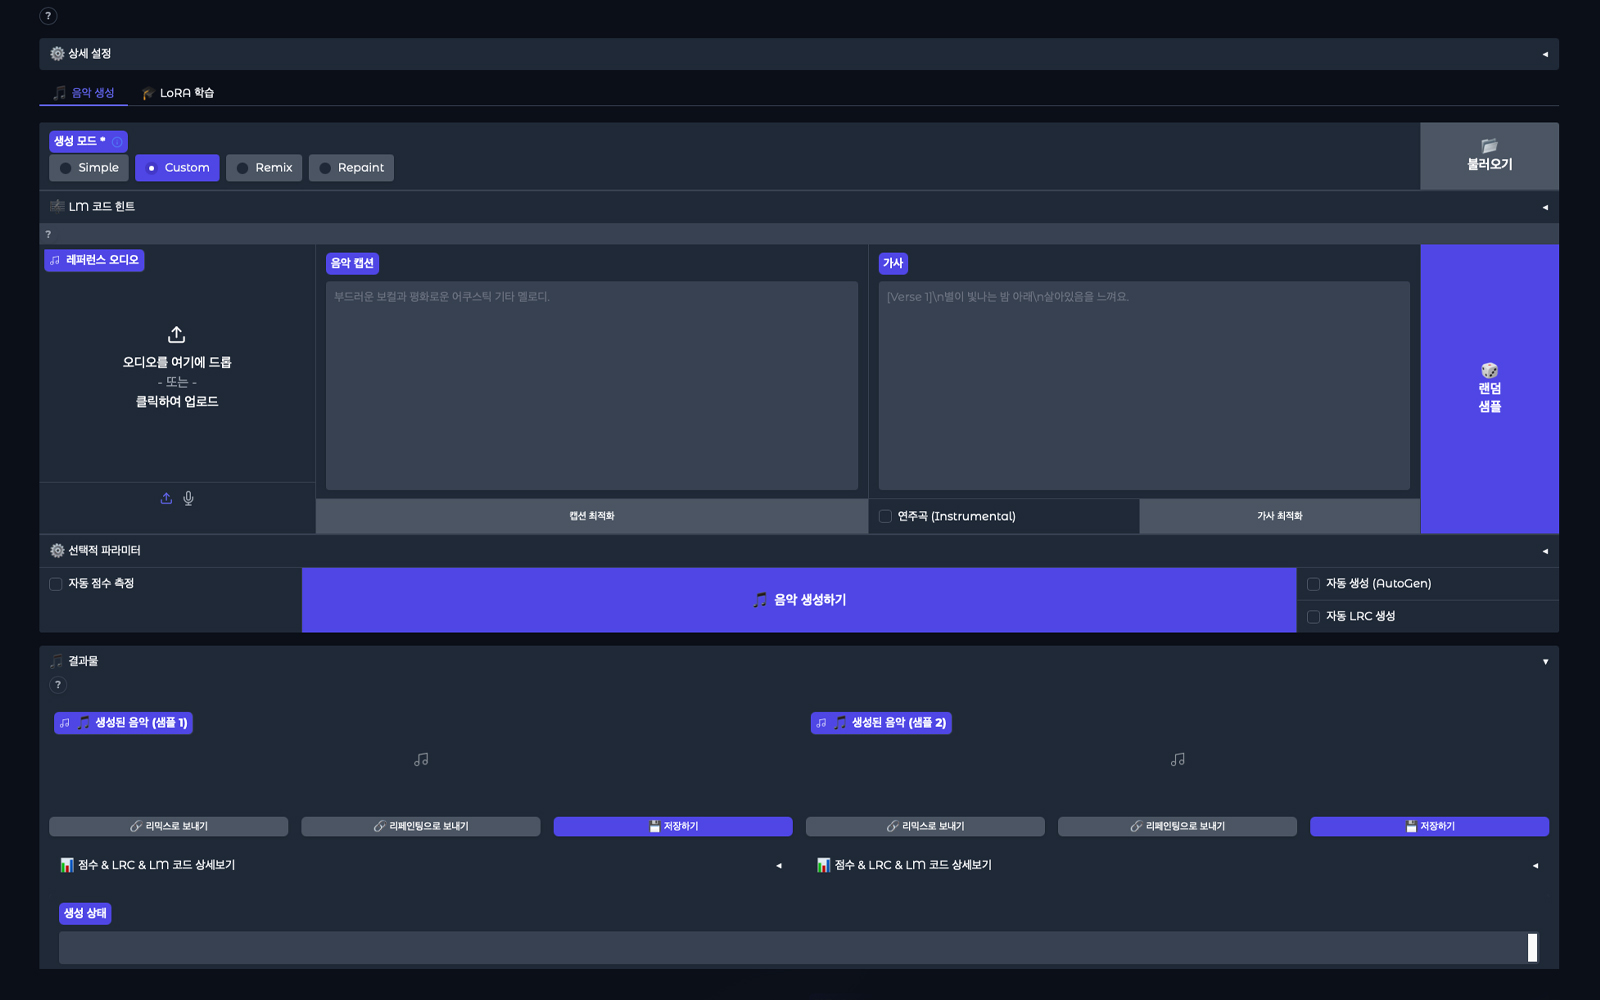Open the 음악 생성 tab
Screen dimensions: 1600x1000
tap(84, 93)
